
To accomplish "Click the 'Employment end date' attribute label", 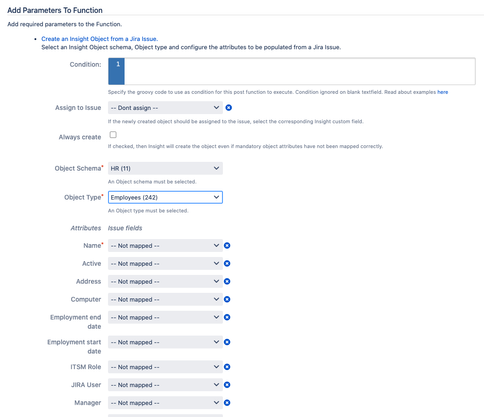I will [76, 322].
